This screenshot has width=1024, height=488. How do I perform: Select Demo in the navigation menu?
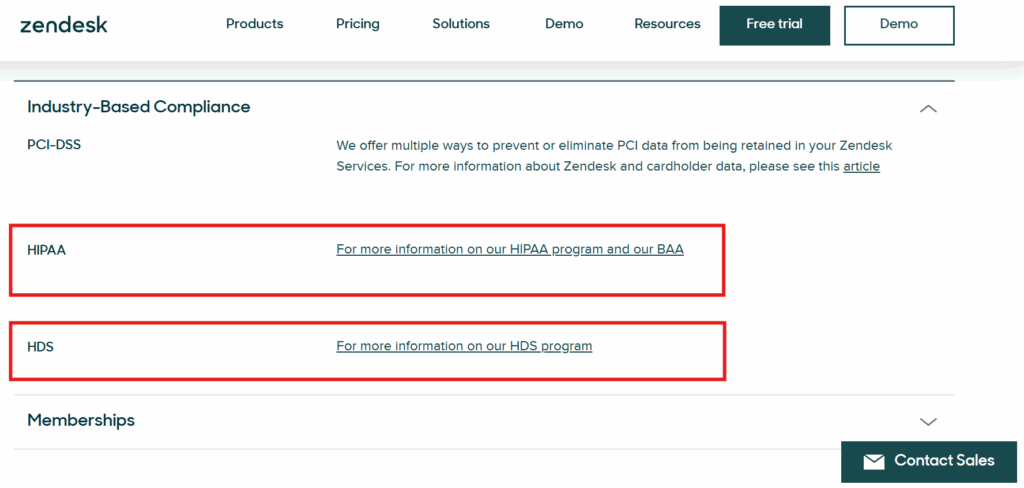[564, 24]
